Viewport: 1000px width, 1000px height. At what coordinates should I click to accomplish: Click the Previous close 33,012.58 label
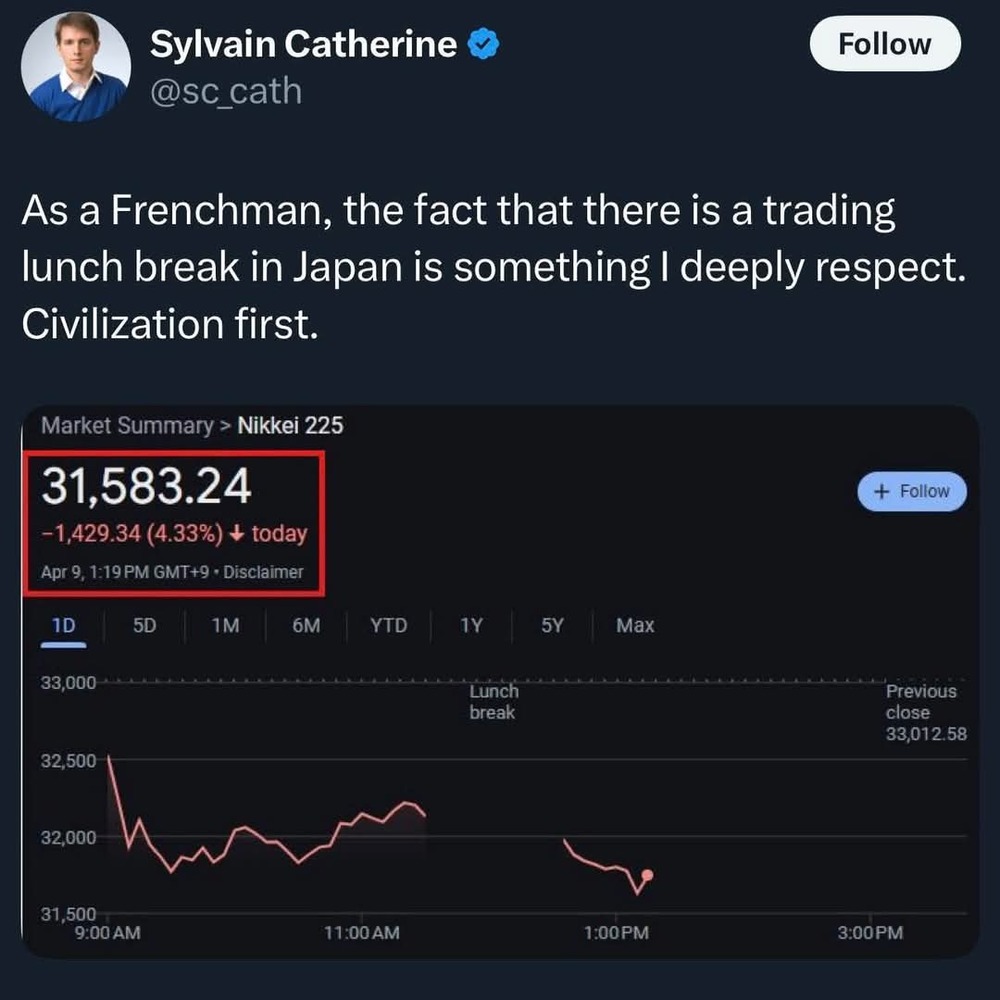[x=925, y=712]
